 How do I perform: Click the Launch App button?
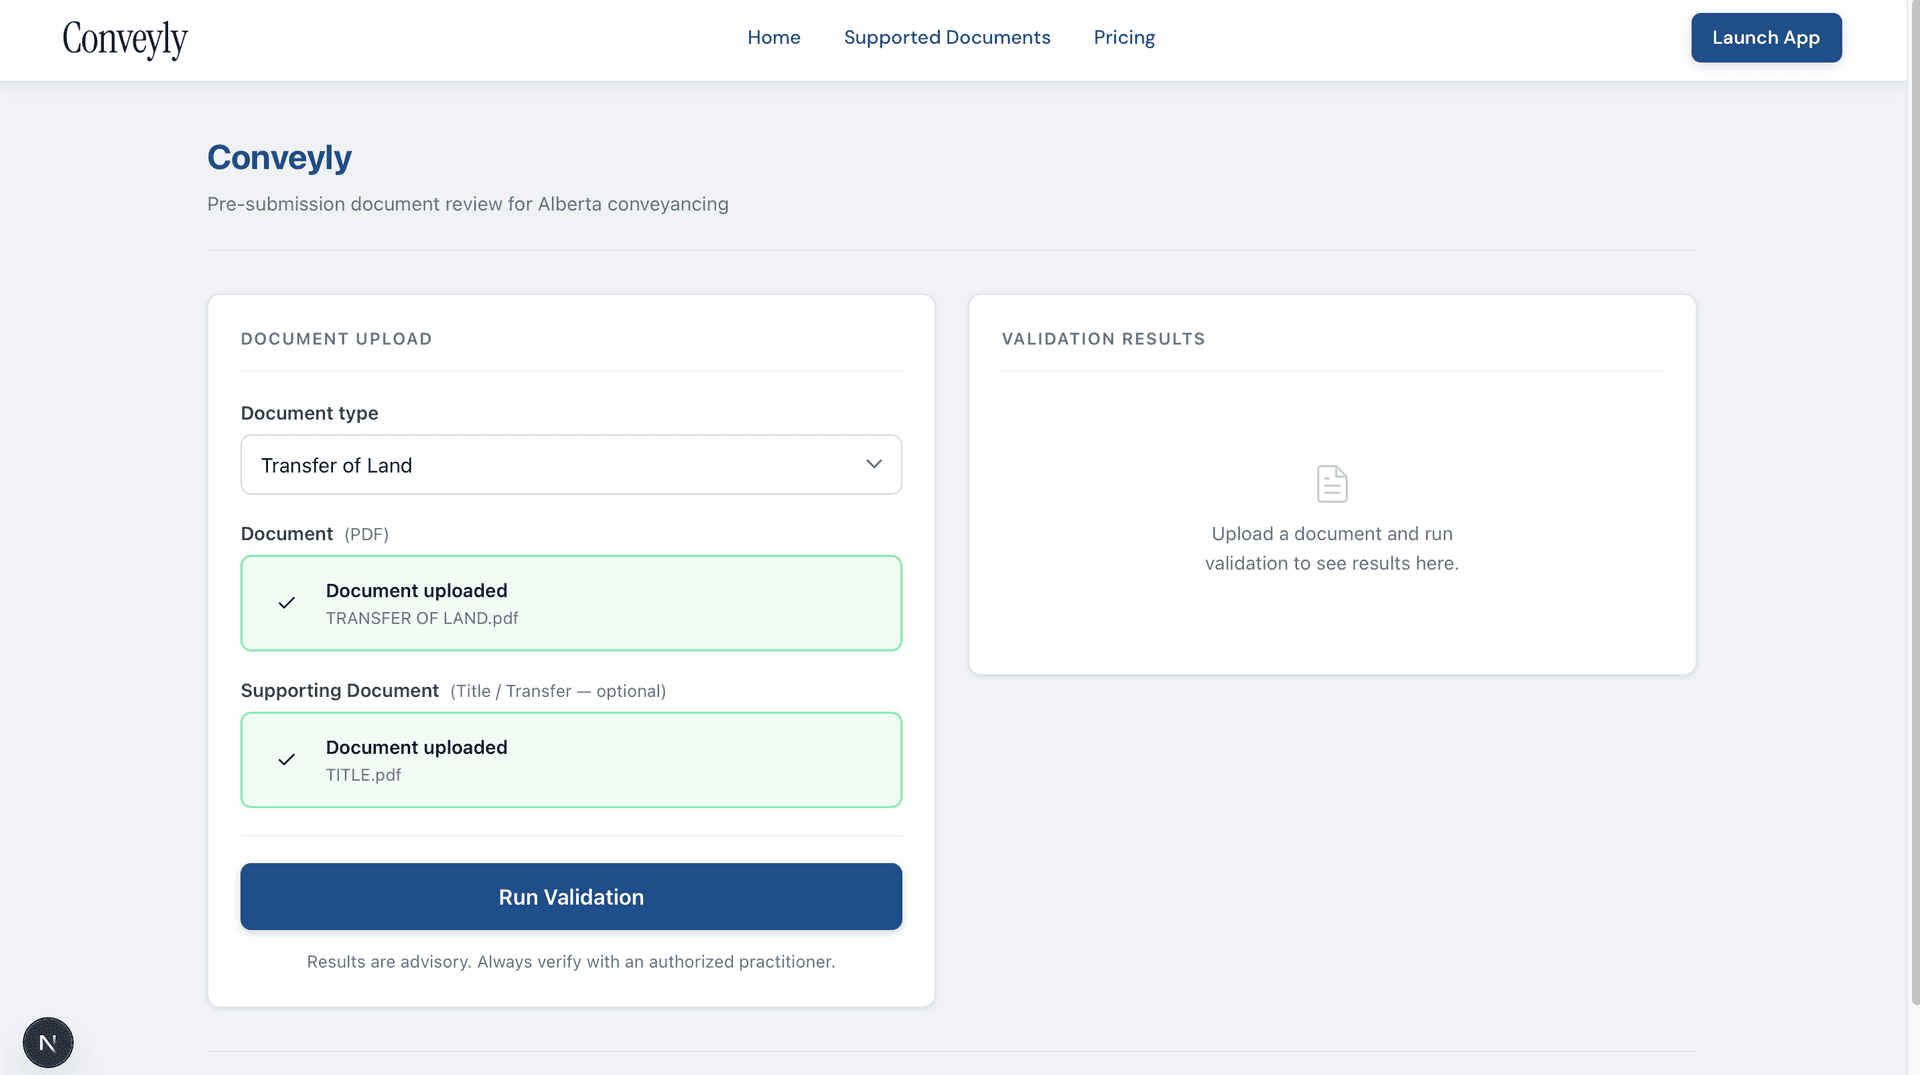[x=1766, y=37]
